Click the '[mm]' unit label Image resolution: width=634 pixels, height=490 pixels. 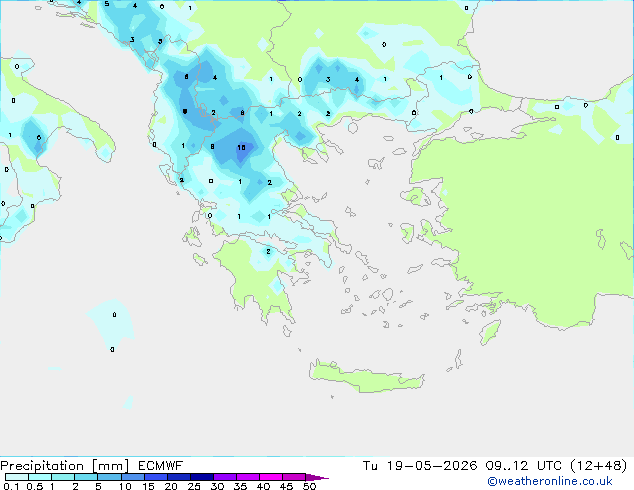click(x=110, y=466)
